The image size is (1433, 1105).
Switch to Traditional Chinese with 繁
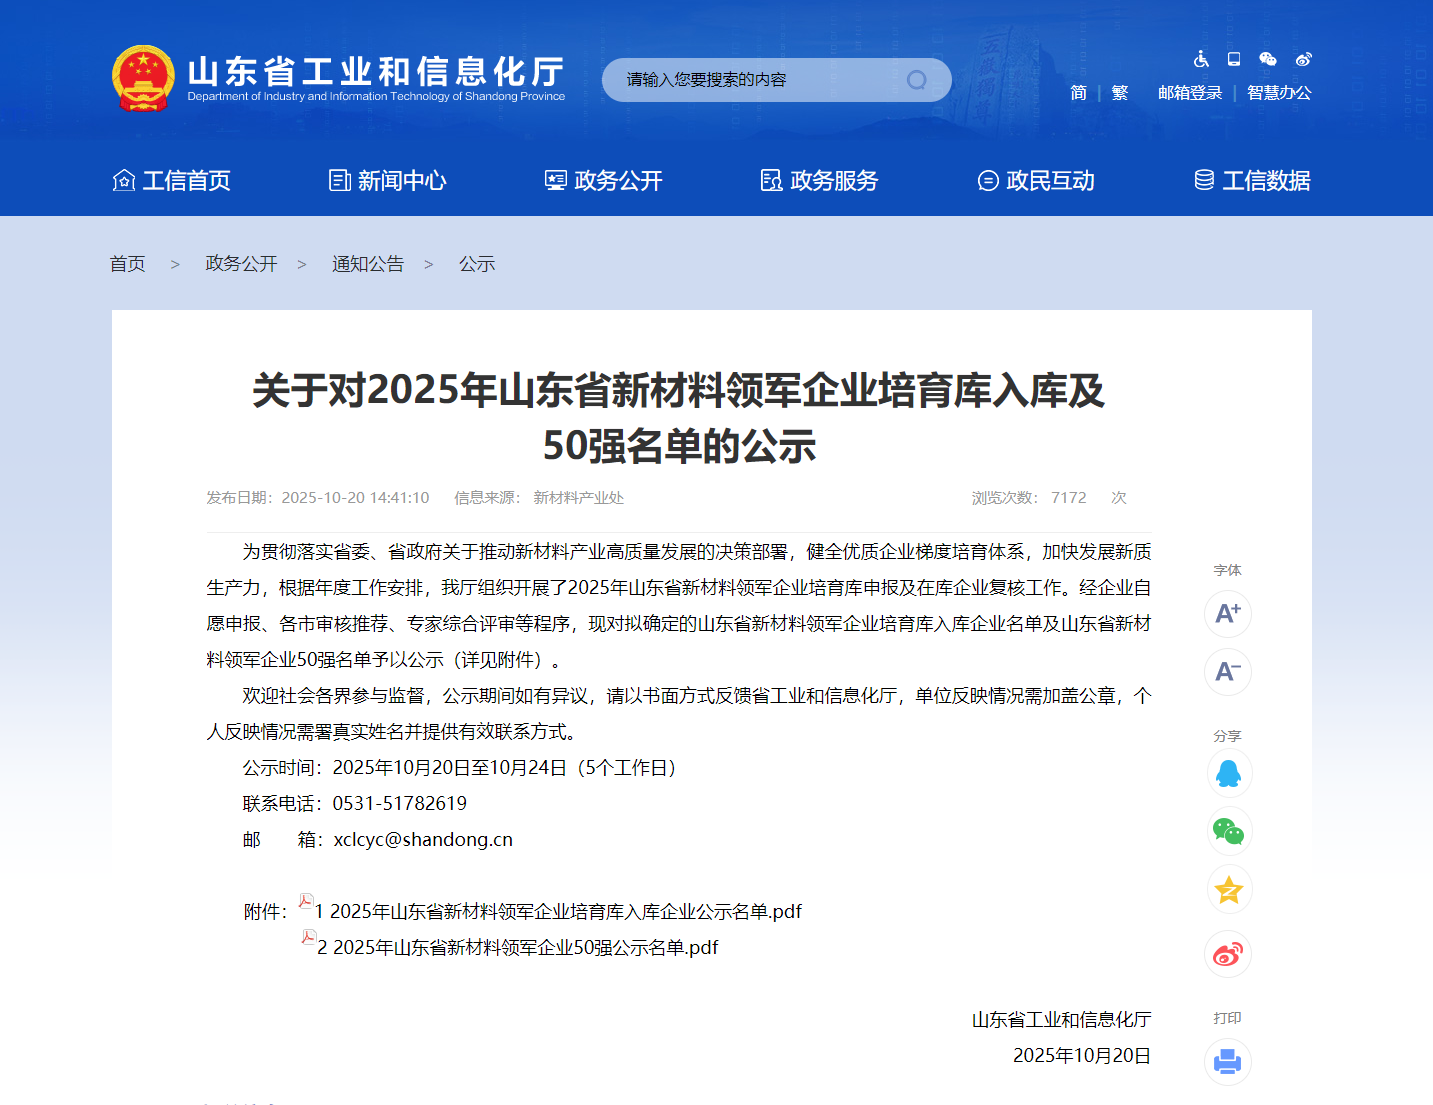pos(1120,93)
